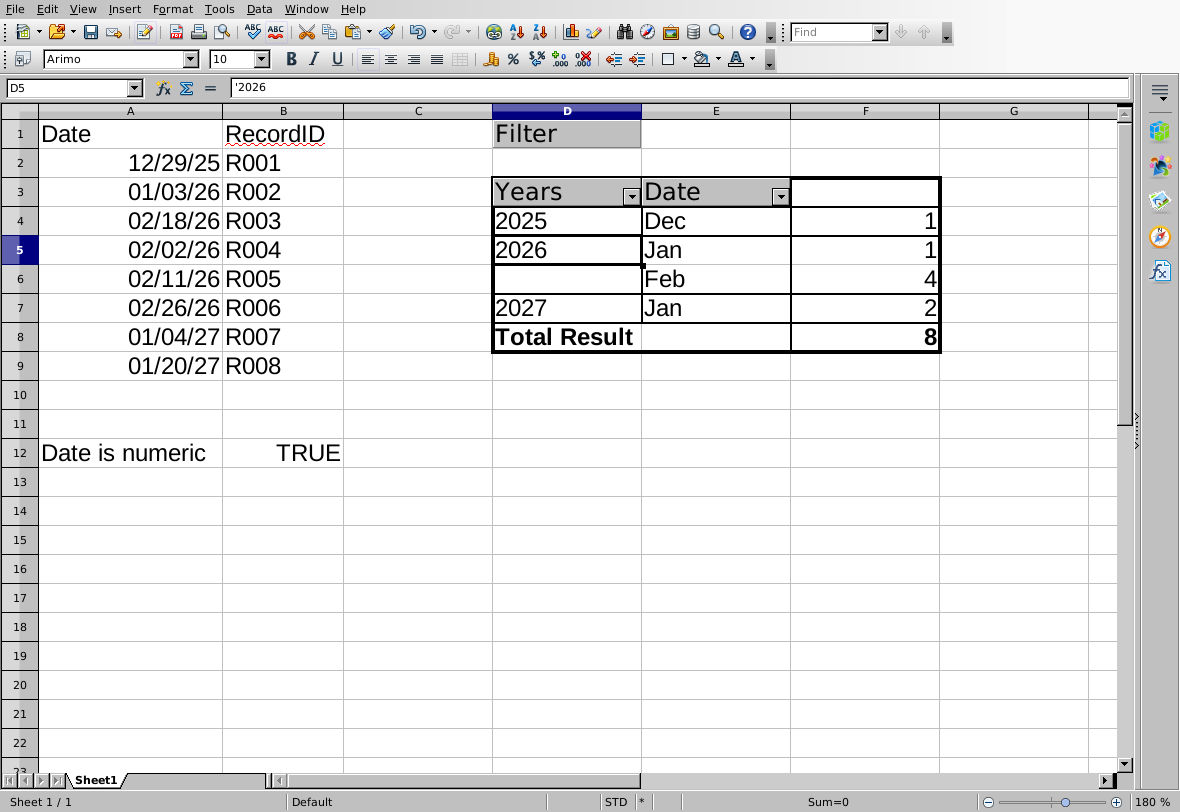Toggle Align Right
Screen dimensions: 1180x812
pyautogui.click(x=414, y=59)
